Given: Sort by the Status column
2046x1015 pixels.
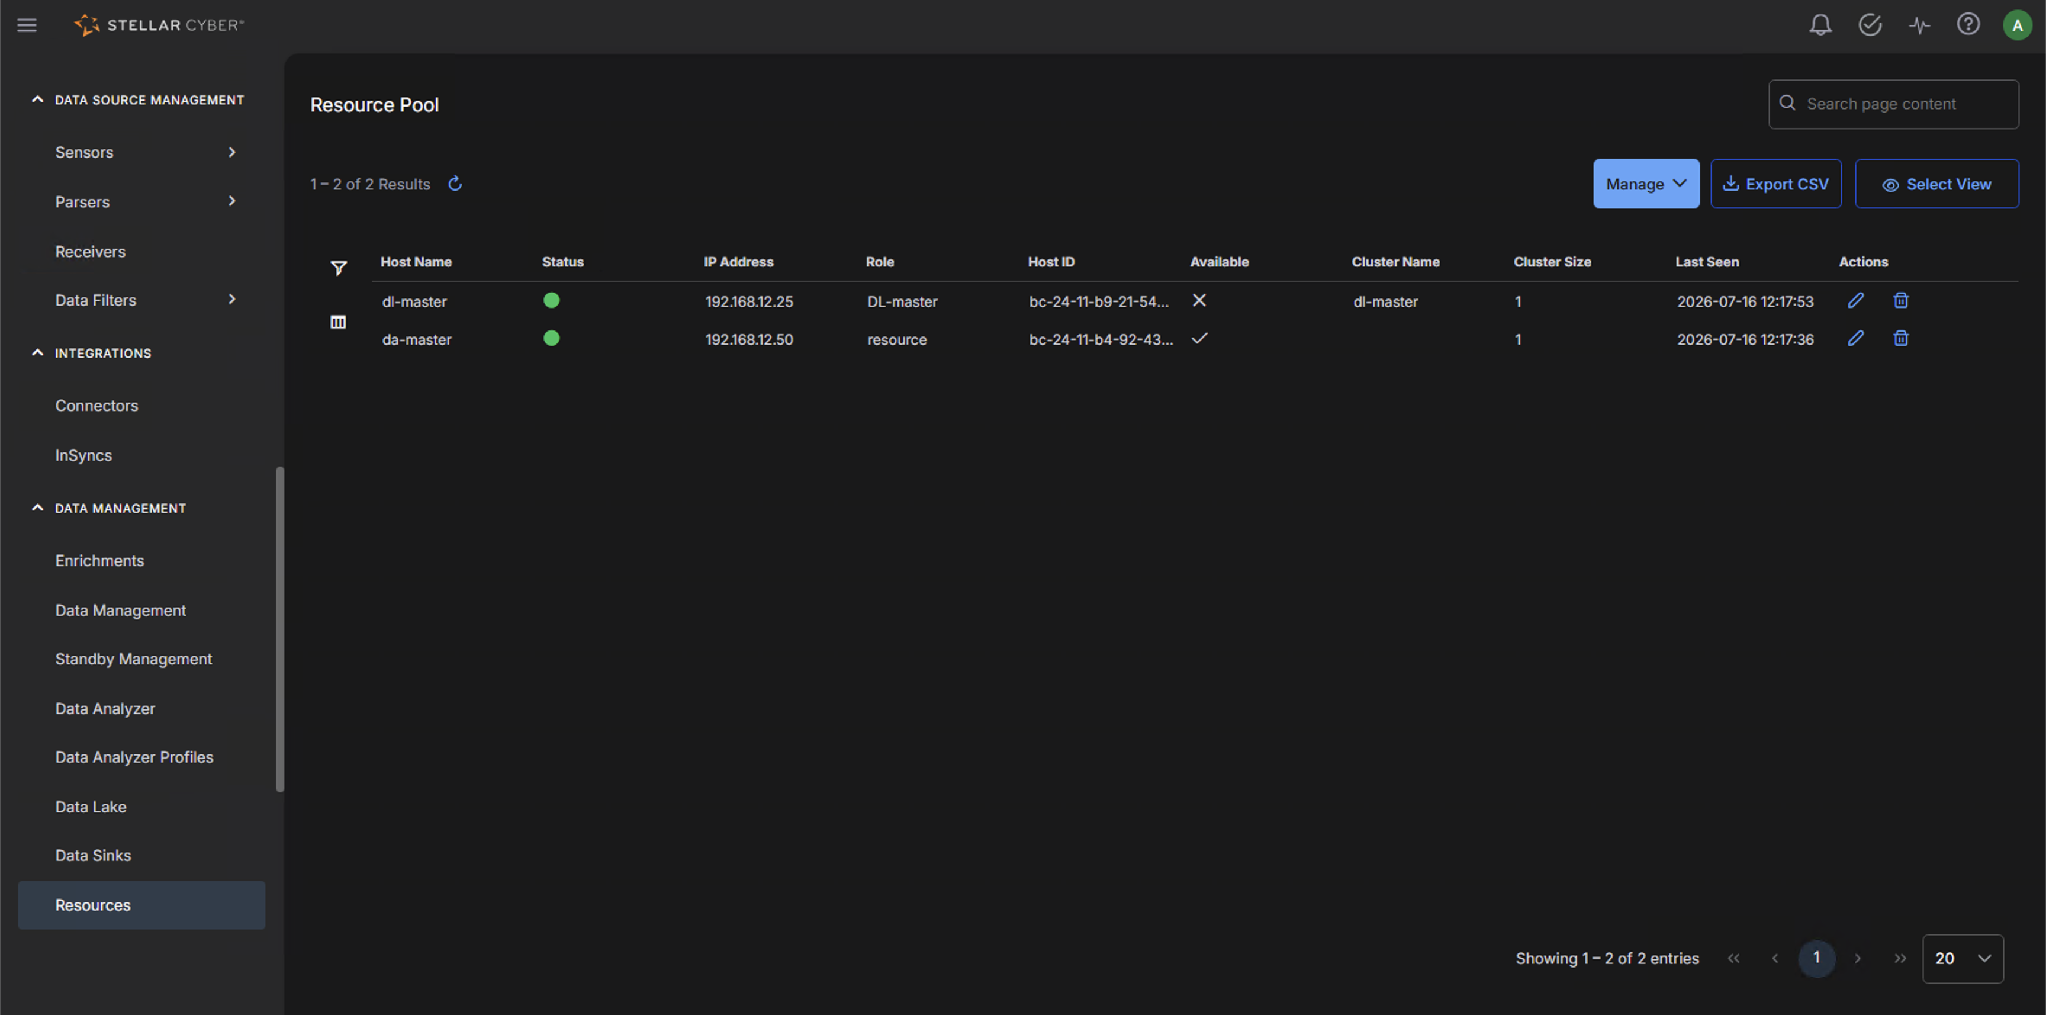Looking at the screenshot, I should pyautogui.click(x=563, y=262).
